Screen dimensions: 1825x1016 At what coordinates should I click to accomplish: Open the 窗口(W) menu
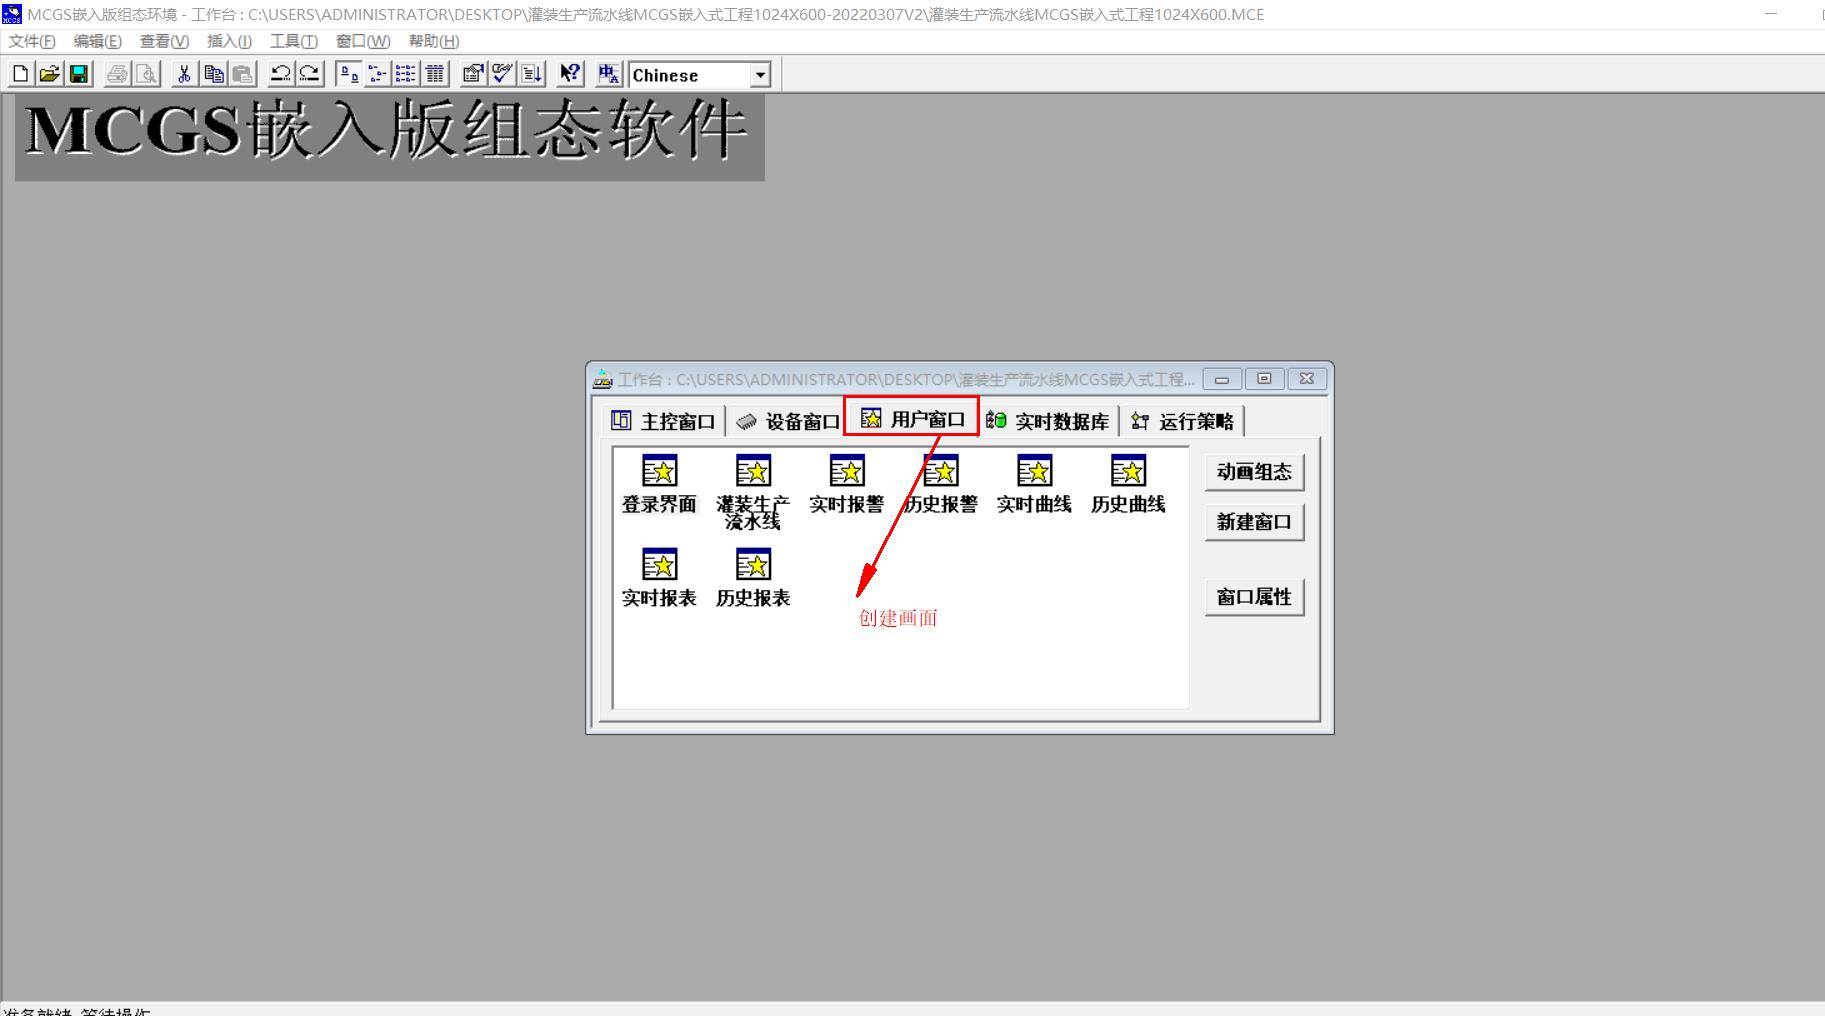(363, 41)
